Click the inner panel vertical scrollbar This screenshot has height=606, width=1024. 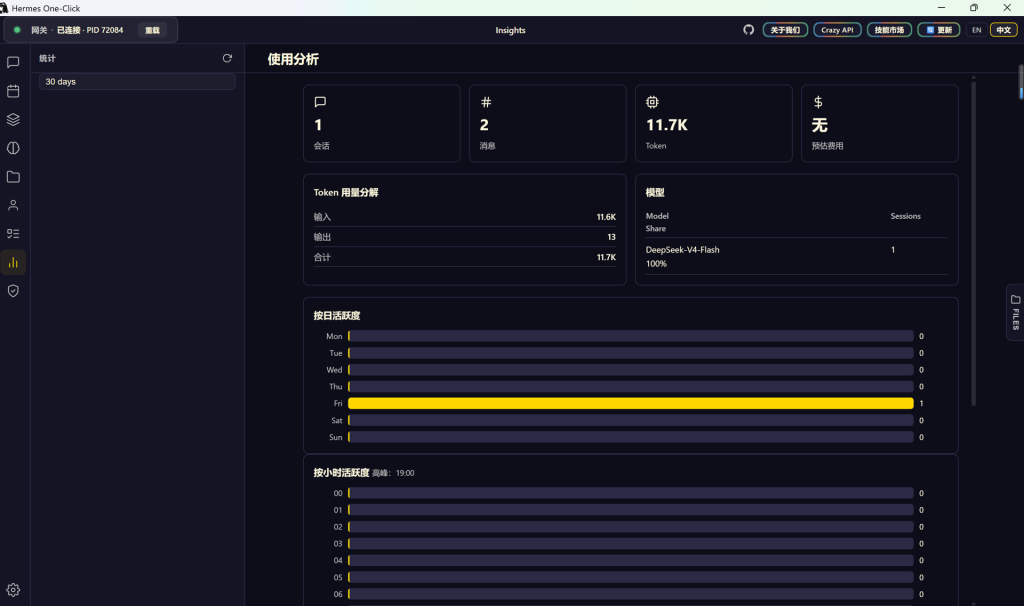[973, 242]
